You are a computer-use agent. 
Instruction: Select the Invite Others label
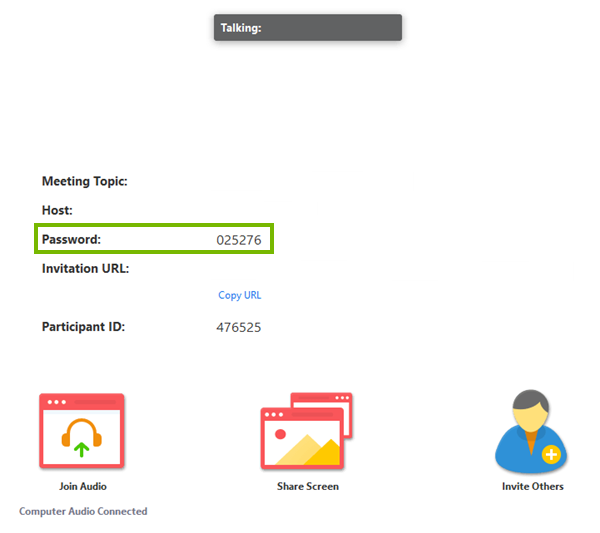tap(533, 486)
